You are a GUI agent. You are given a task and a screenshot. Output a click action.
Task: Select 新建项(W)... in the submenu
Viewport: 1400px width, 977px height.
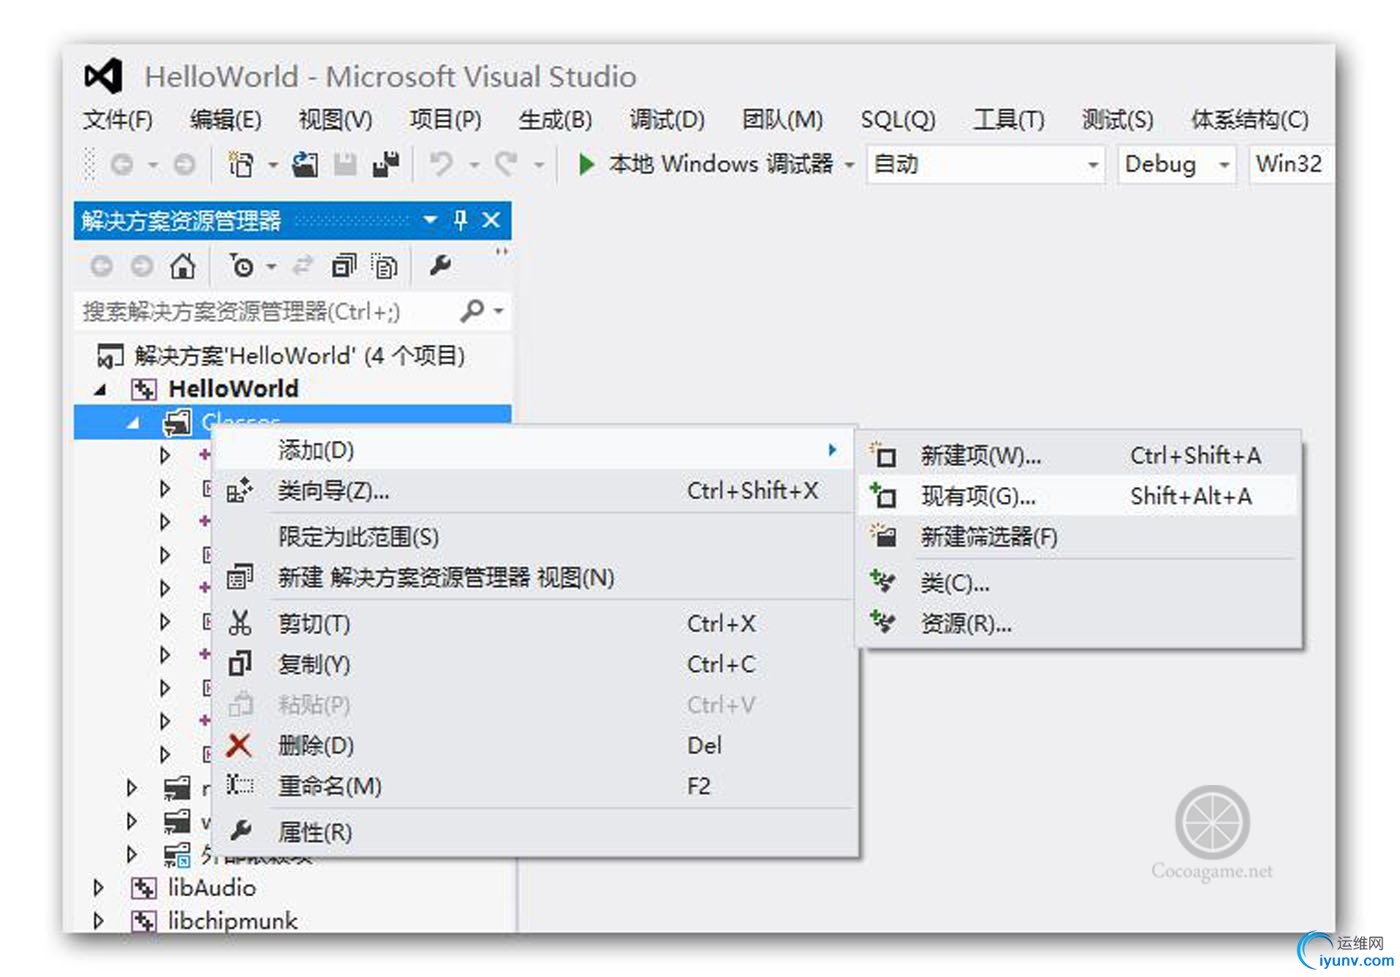point(1079,456)
